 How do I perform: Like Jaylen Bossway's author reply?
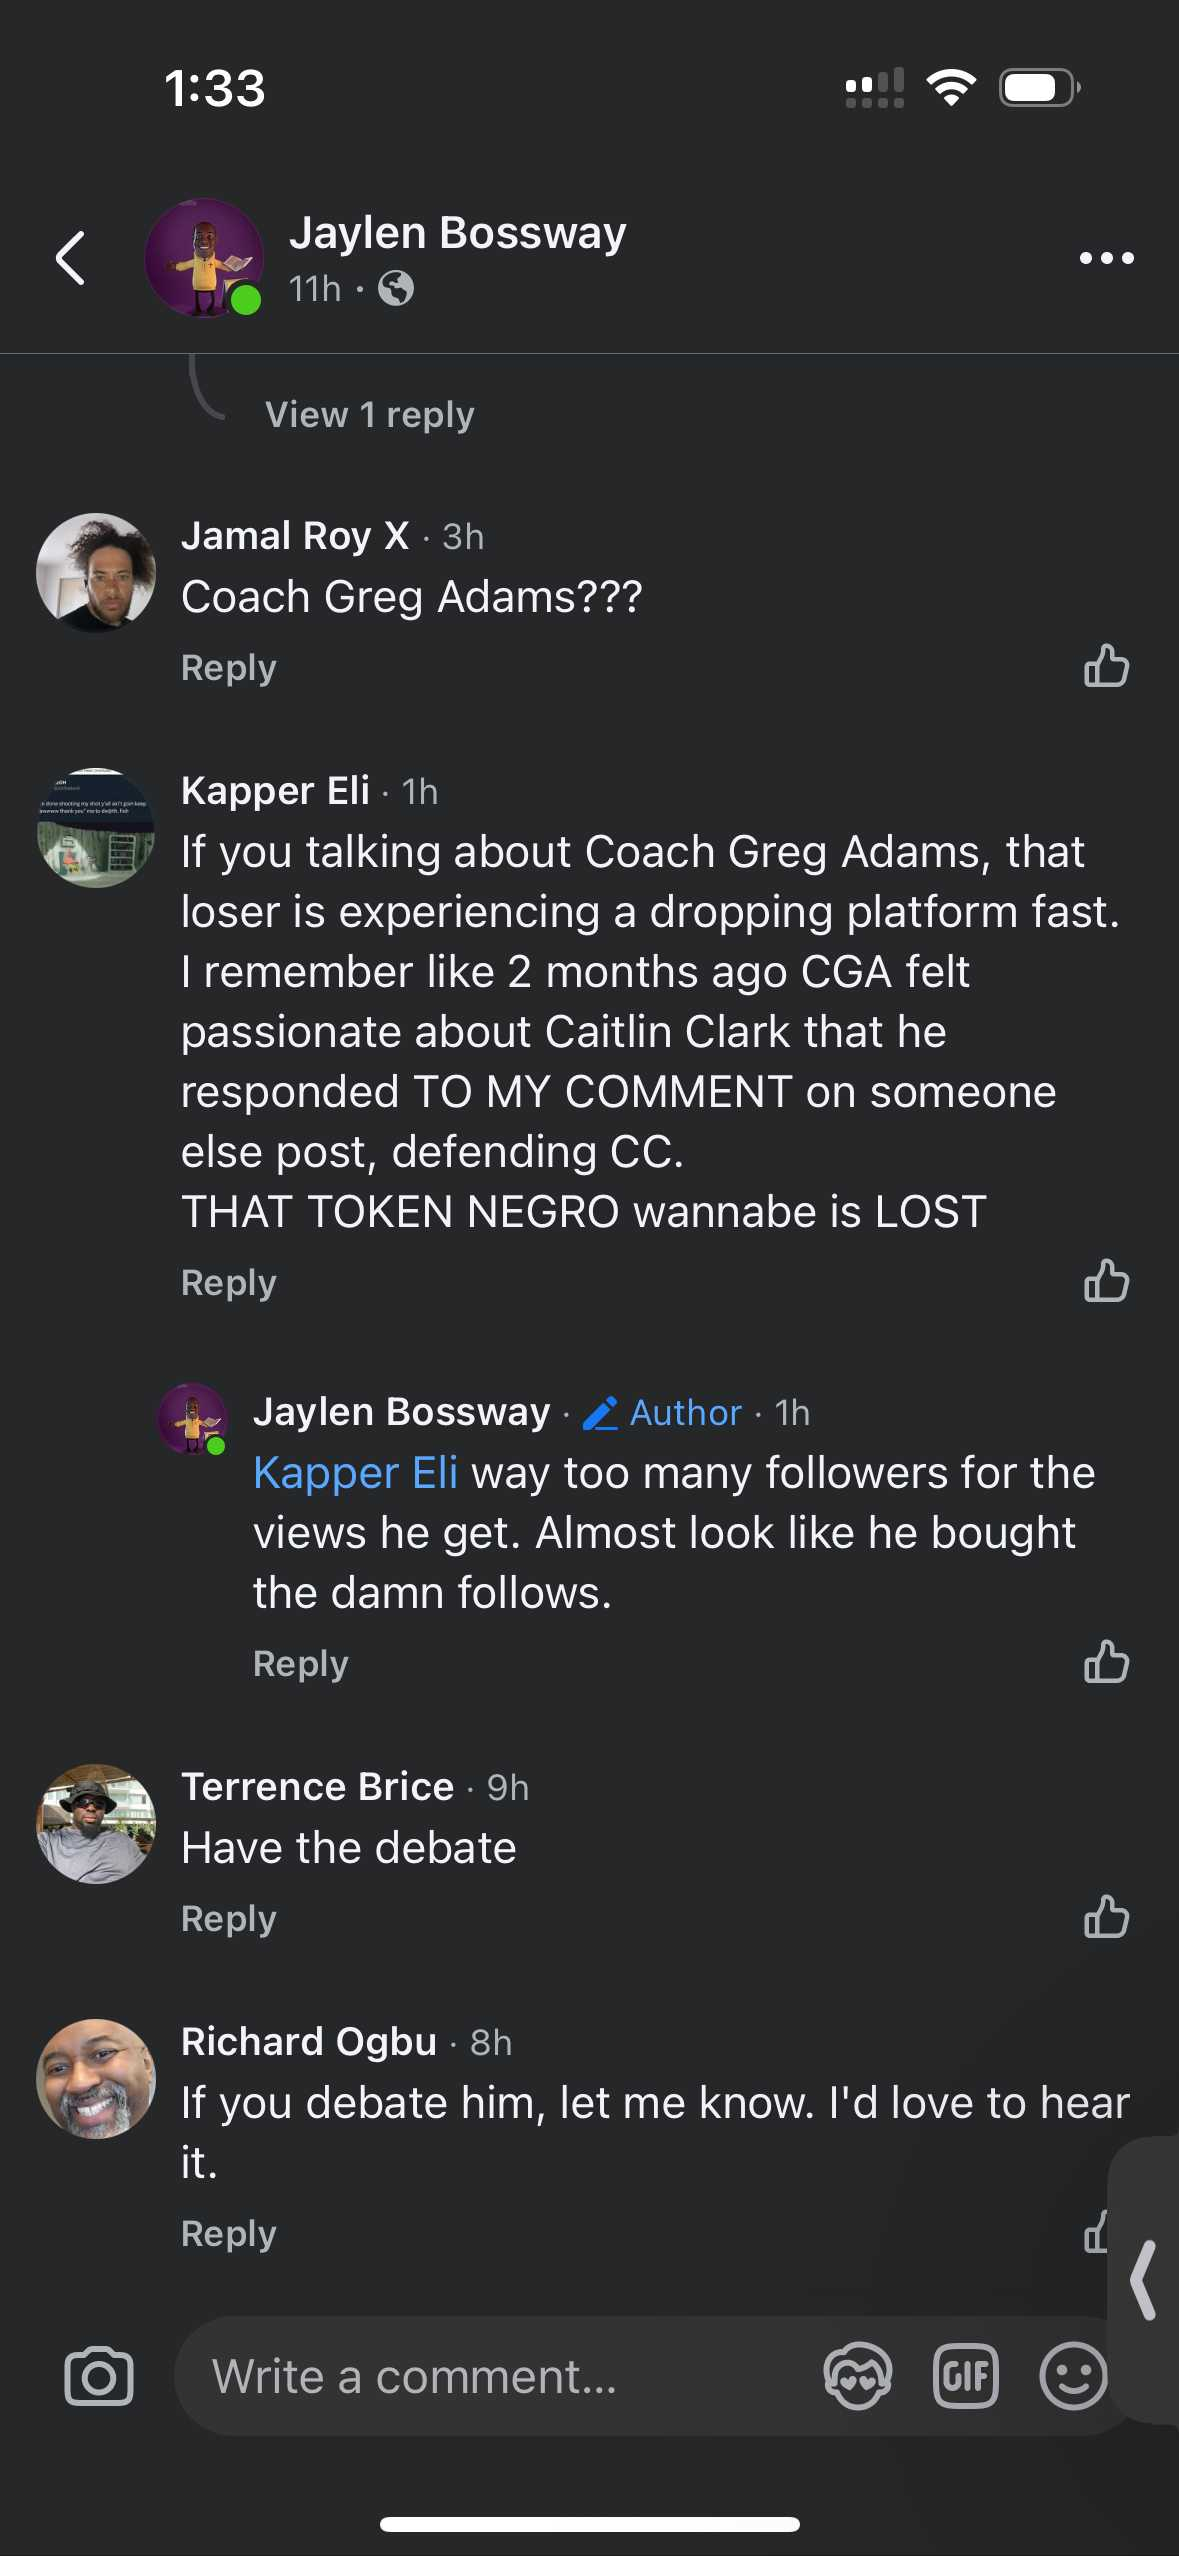tap(1106, 1662)
